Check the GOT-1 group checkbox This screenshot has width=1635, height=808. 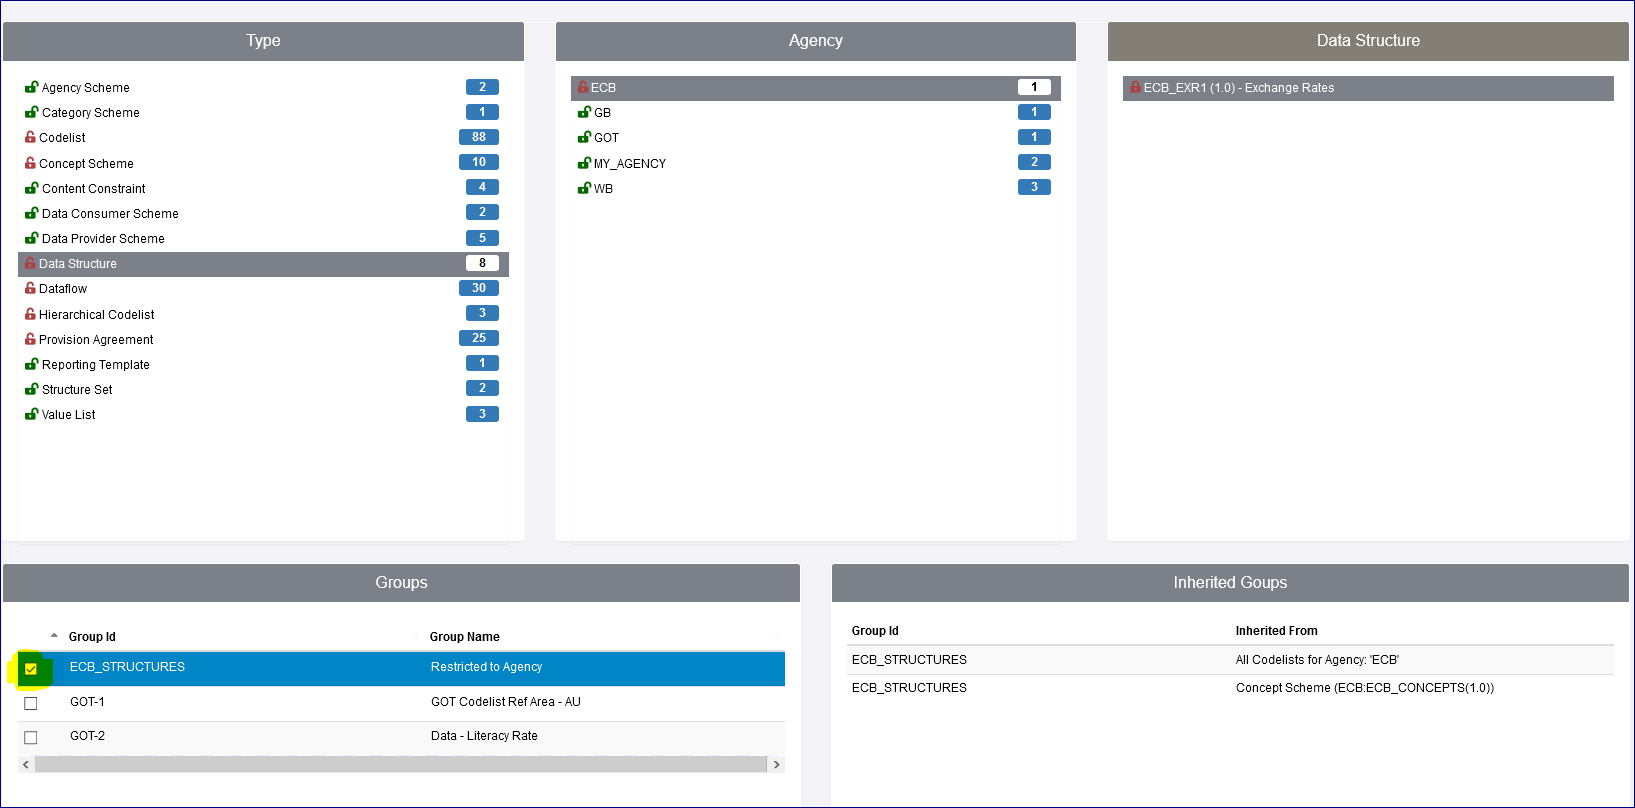coord(31,703)
